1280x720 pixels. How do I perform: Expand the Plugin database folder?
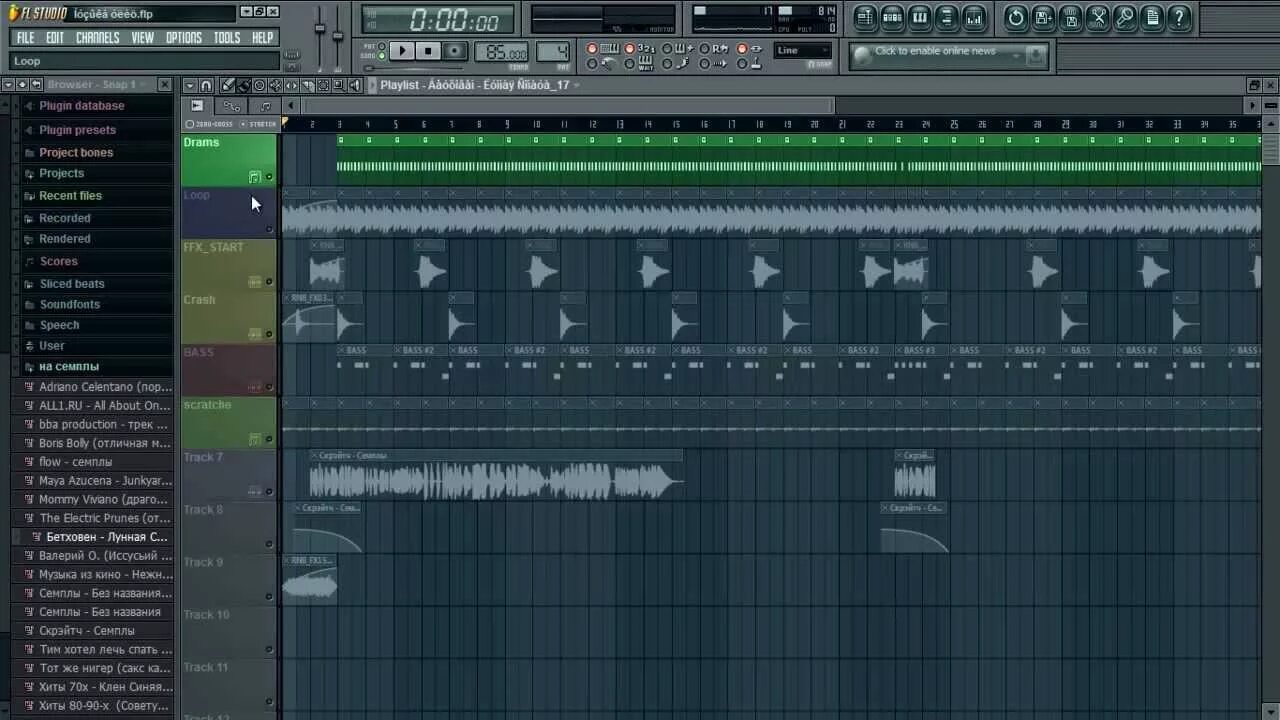[81, 106]
